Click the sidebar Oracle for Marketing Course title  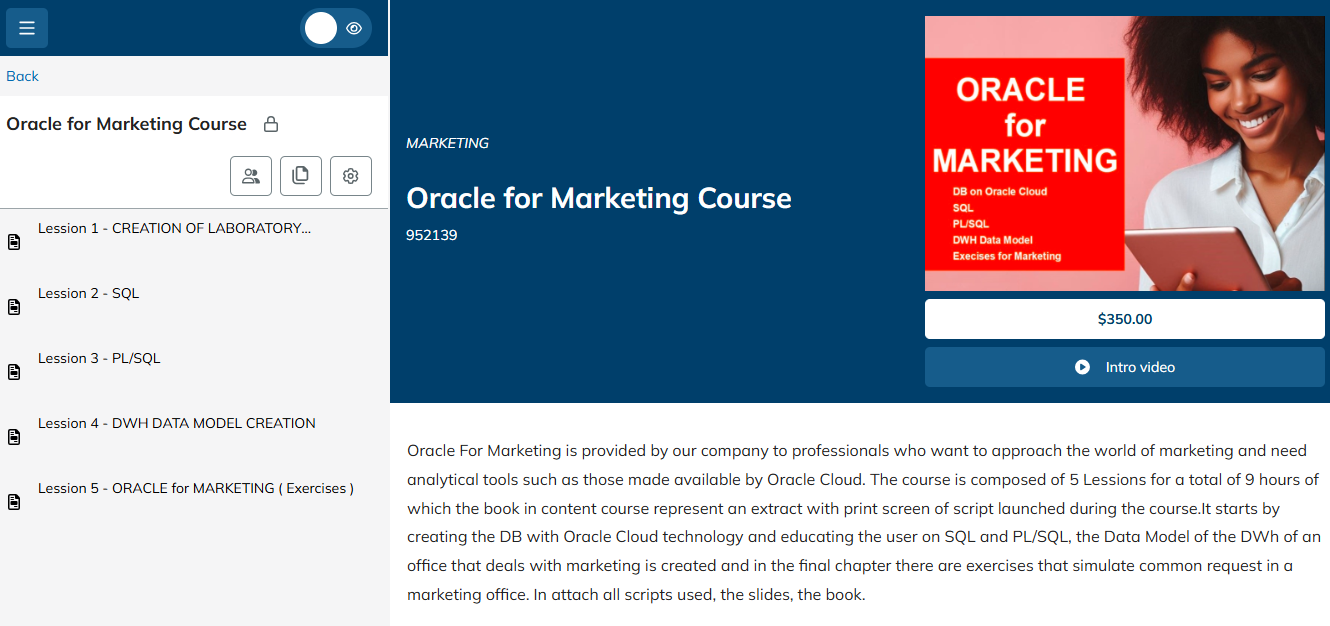coord(127,124)
